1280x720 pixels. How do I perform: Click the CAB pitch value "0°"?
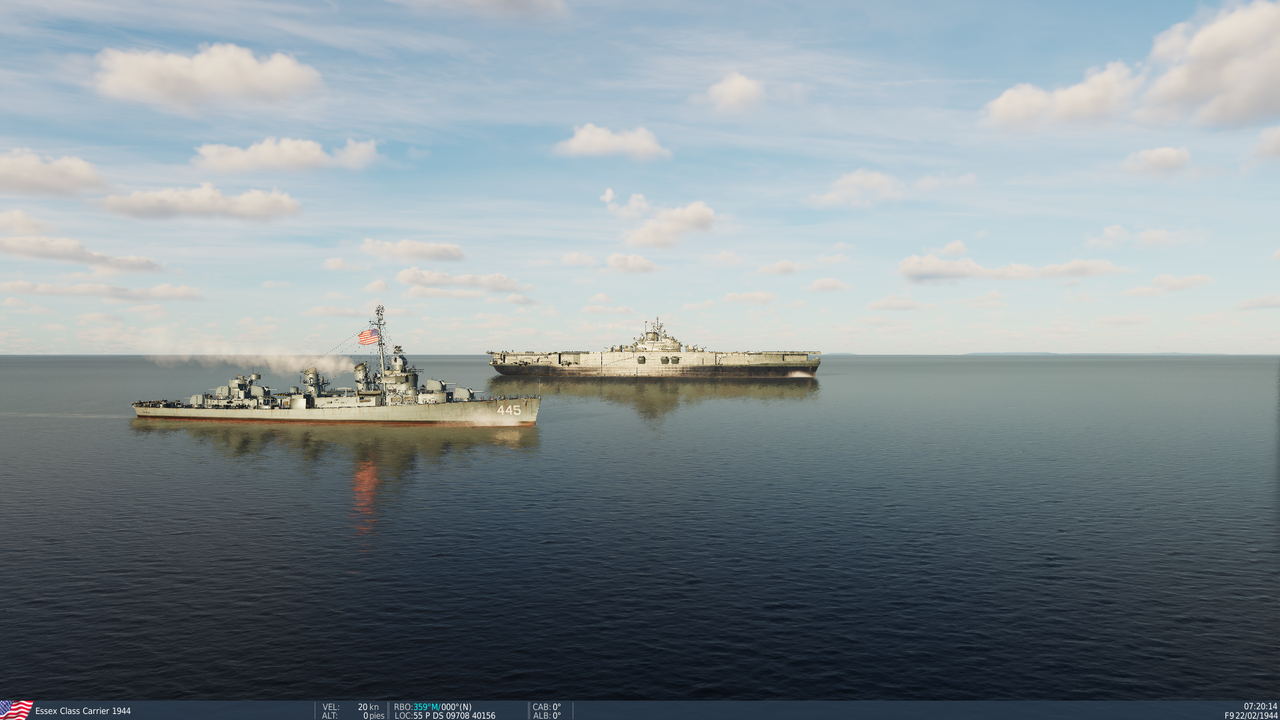point(557,707)
